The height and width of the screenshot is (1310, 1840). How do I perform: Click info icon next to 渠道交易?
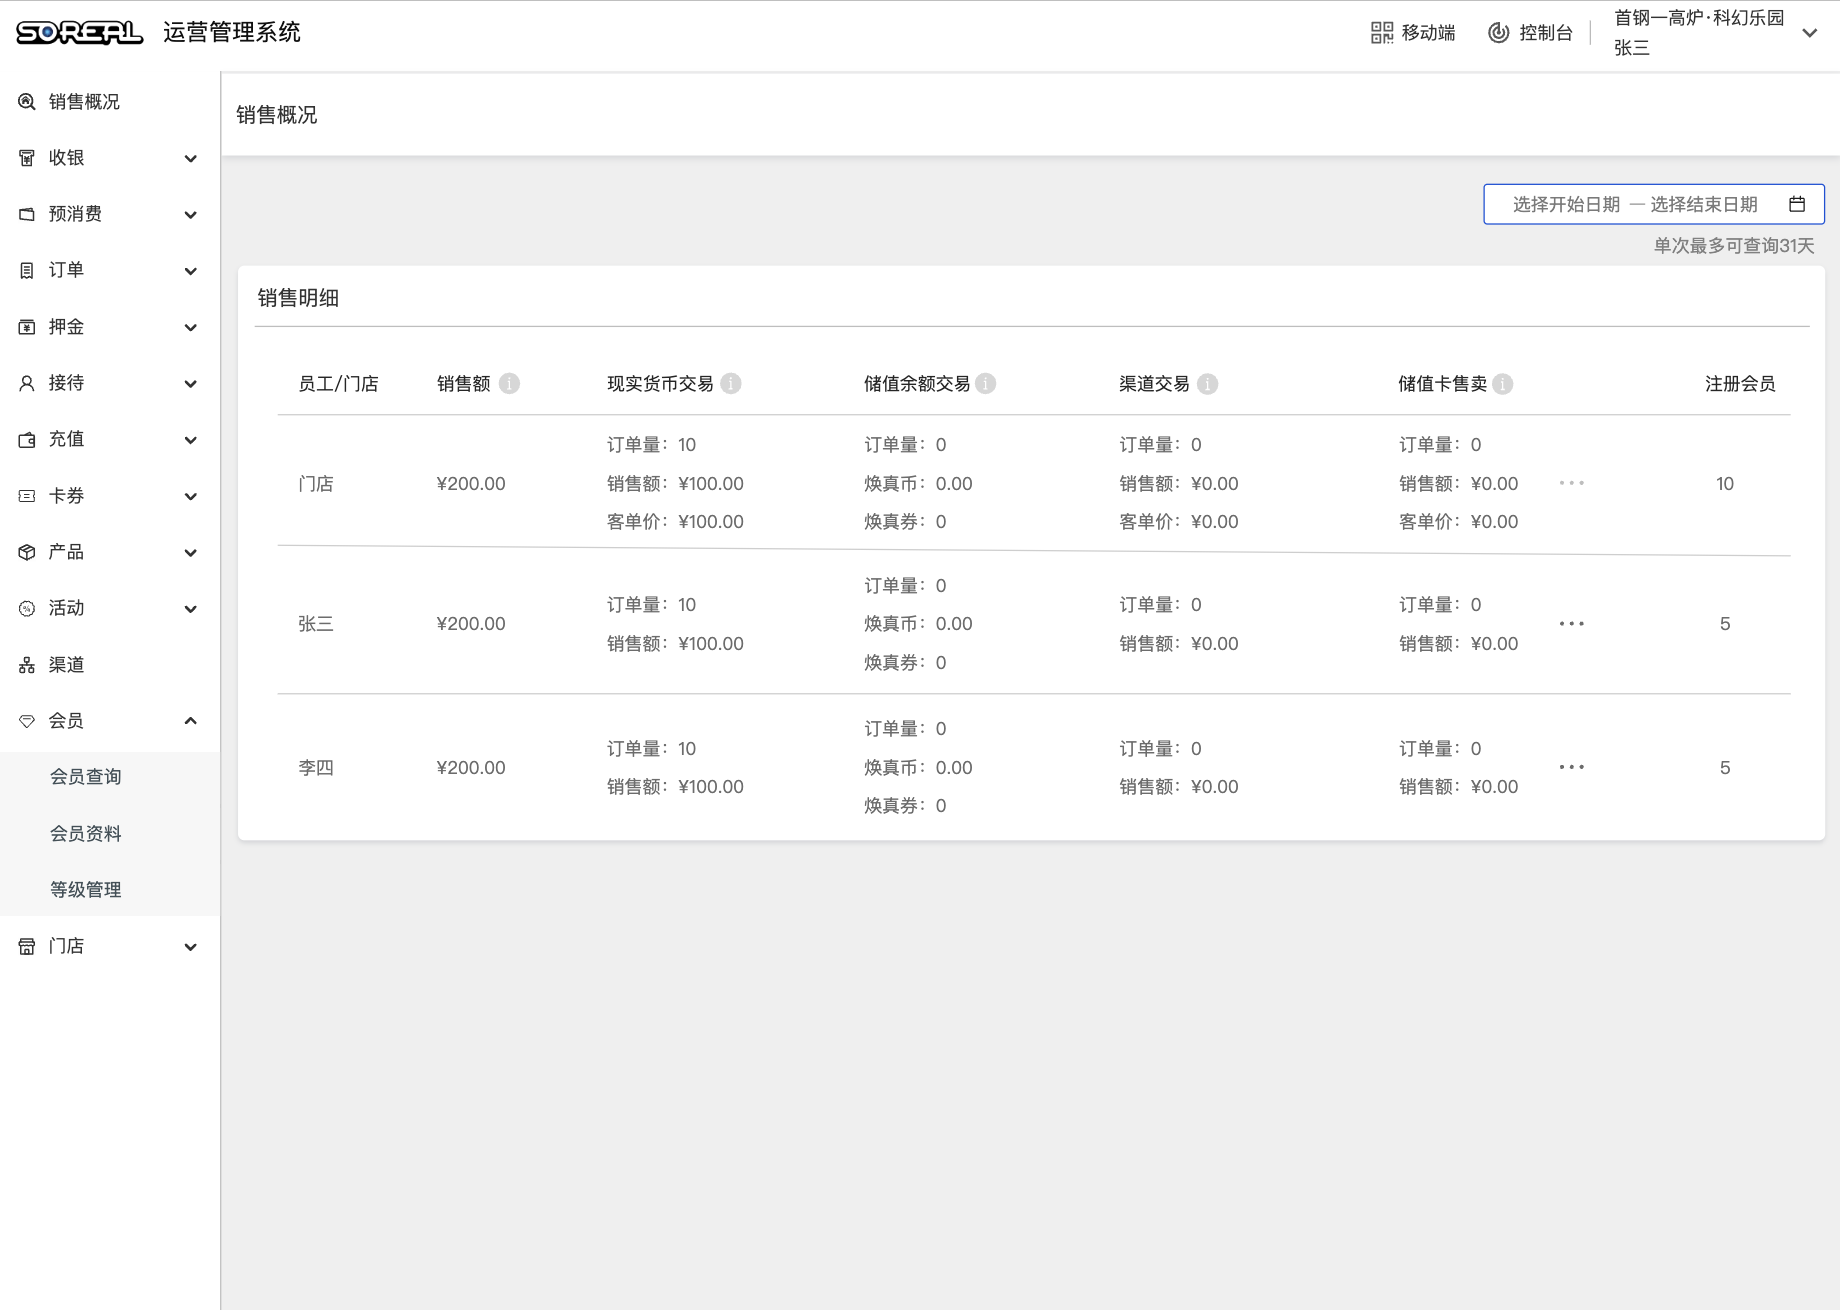click(x=1208, y=384)
